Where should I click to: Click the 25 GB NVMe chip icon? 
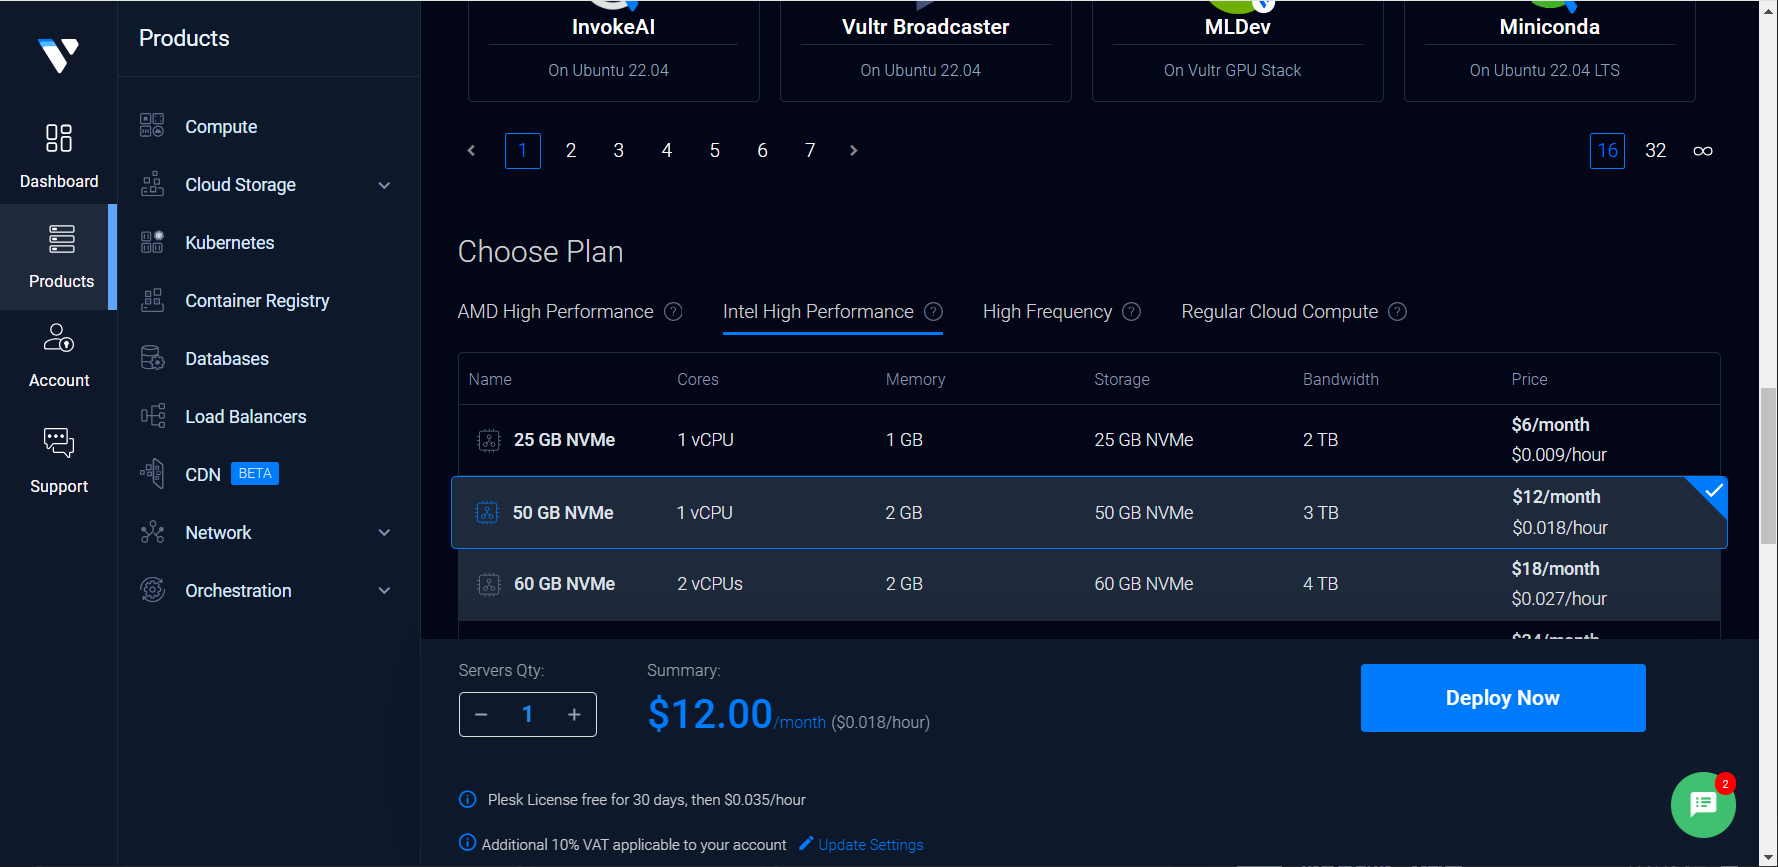tap(489, 440)
